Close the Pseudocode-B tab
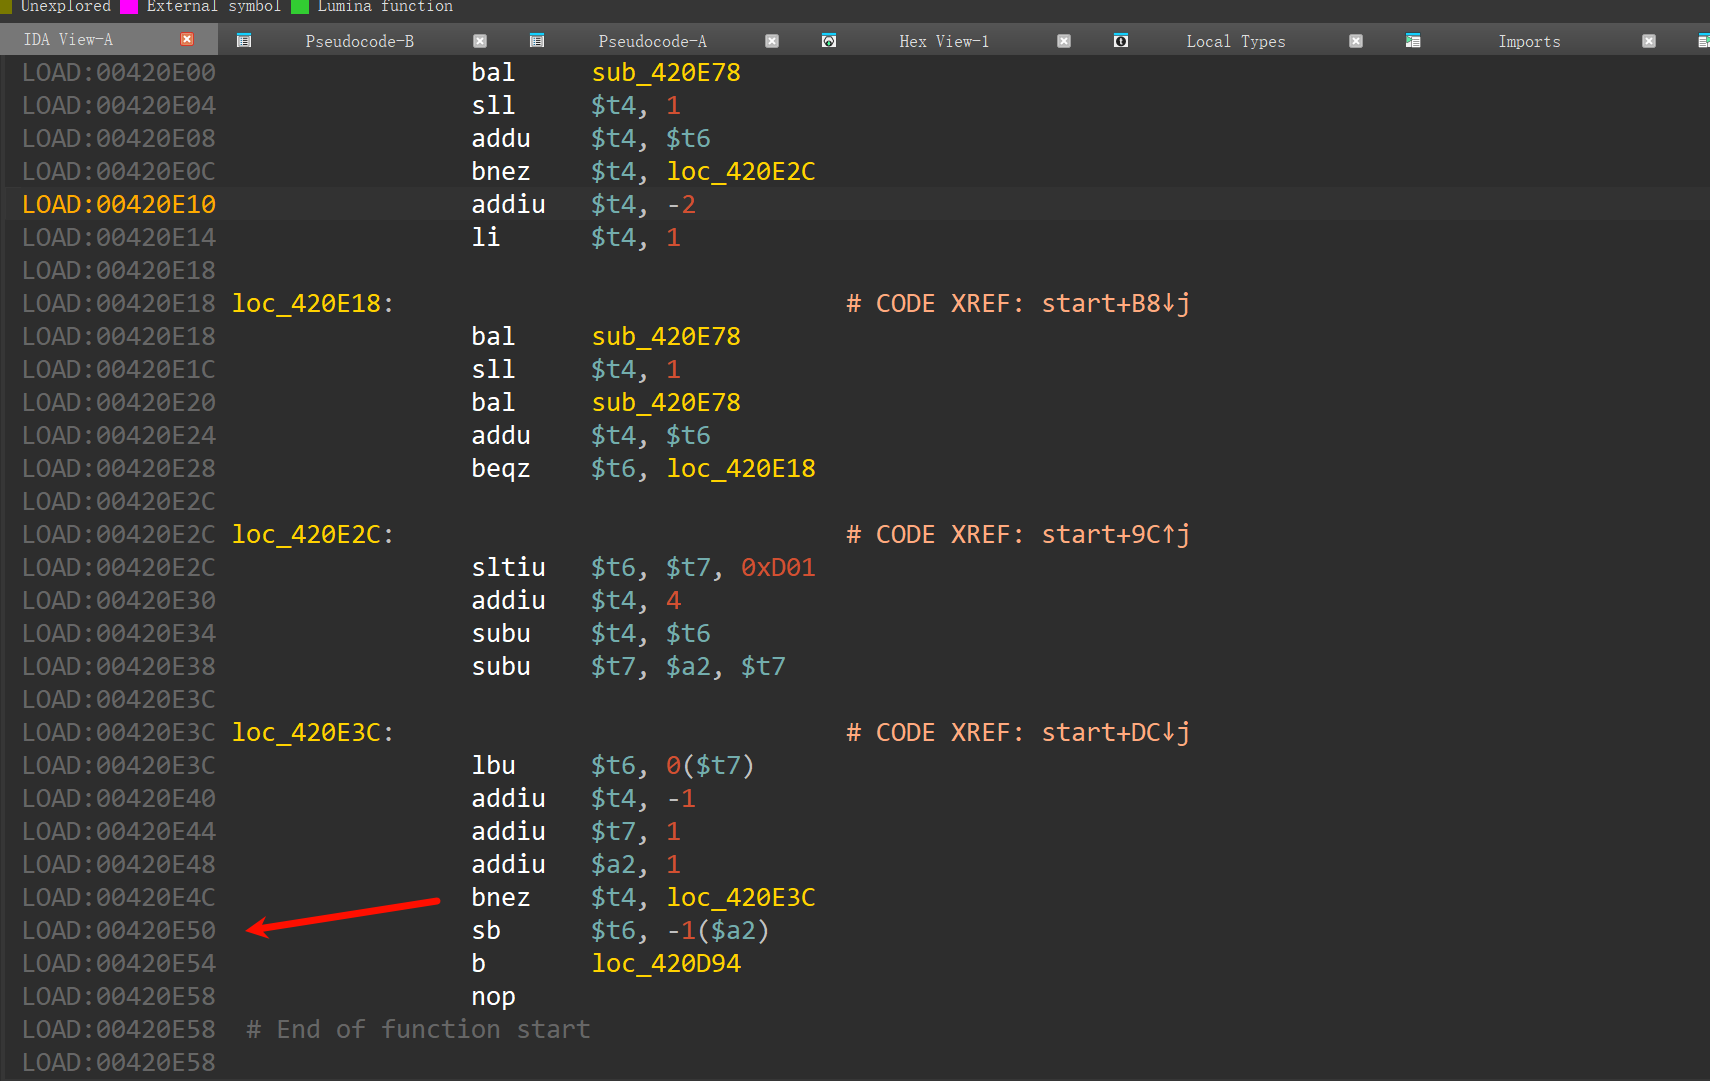The height and width of the screenshot is (1081, 1710). (480, 41)
